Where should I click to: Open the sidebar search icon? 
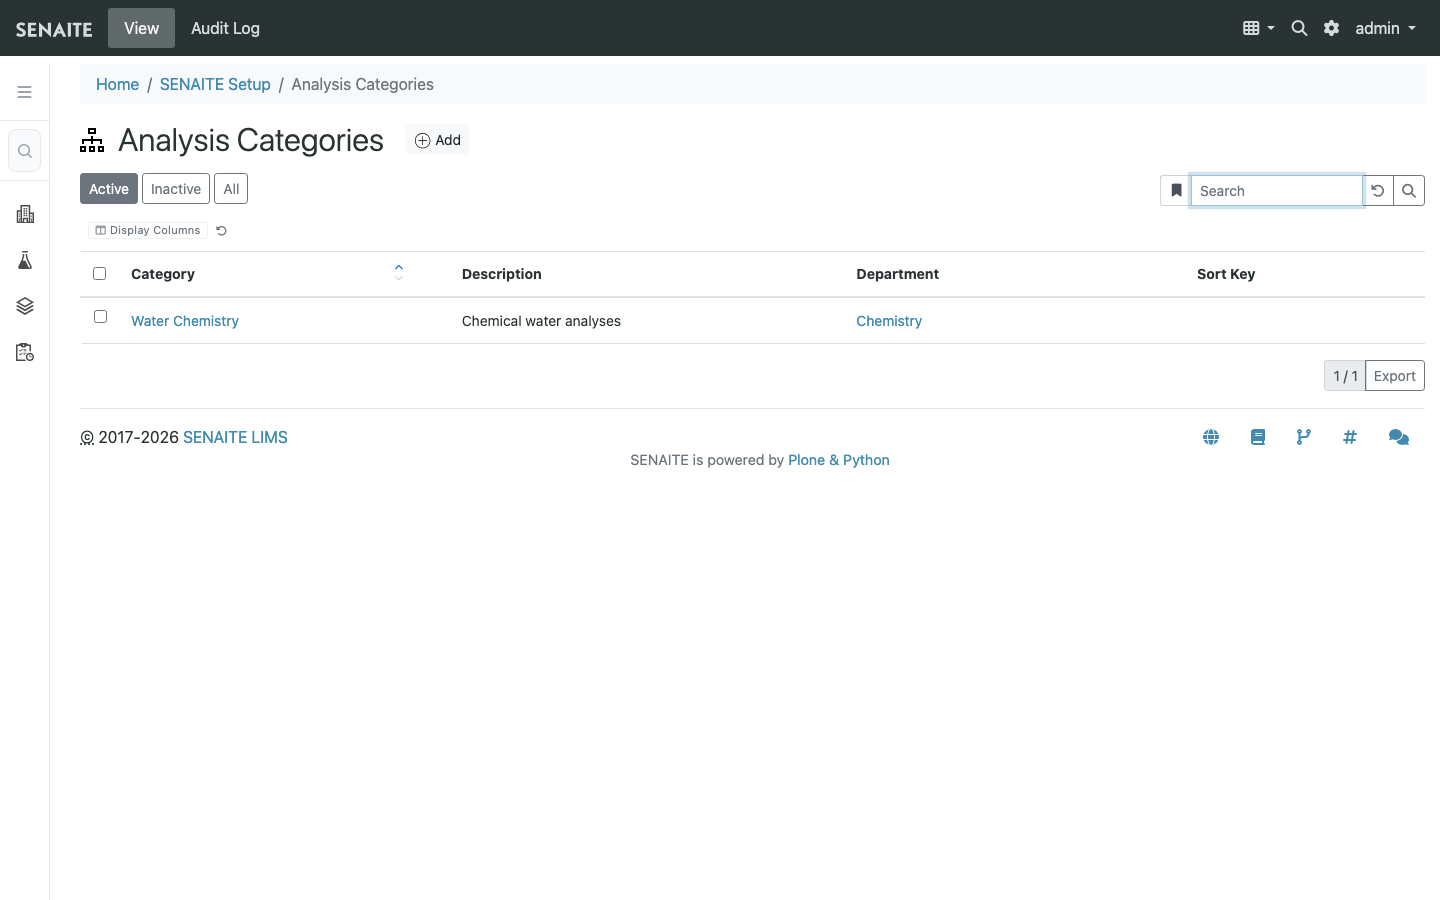click(x=25, y=151)
